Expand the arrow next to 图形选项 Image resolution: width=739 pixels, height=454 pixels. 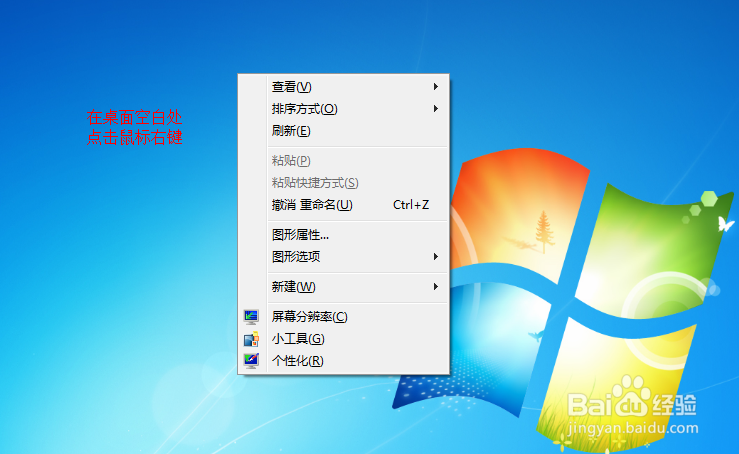pos(436,257)
